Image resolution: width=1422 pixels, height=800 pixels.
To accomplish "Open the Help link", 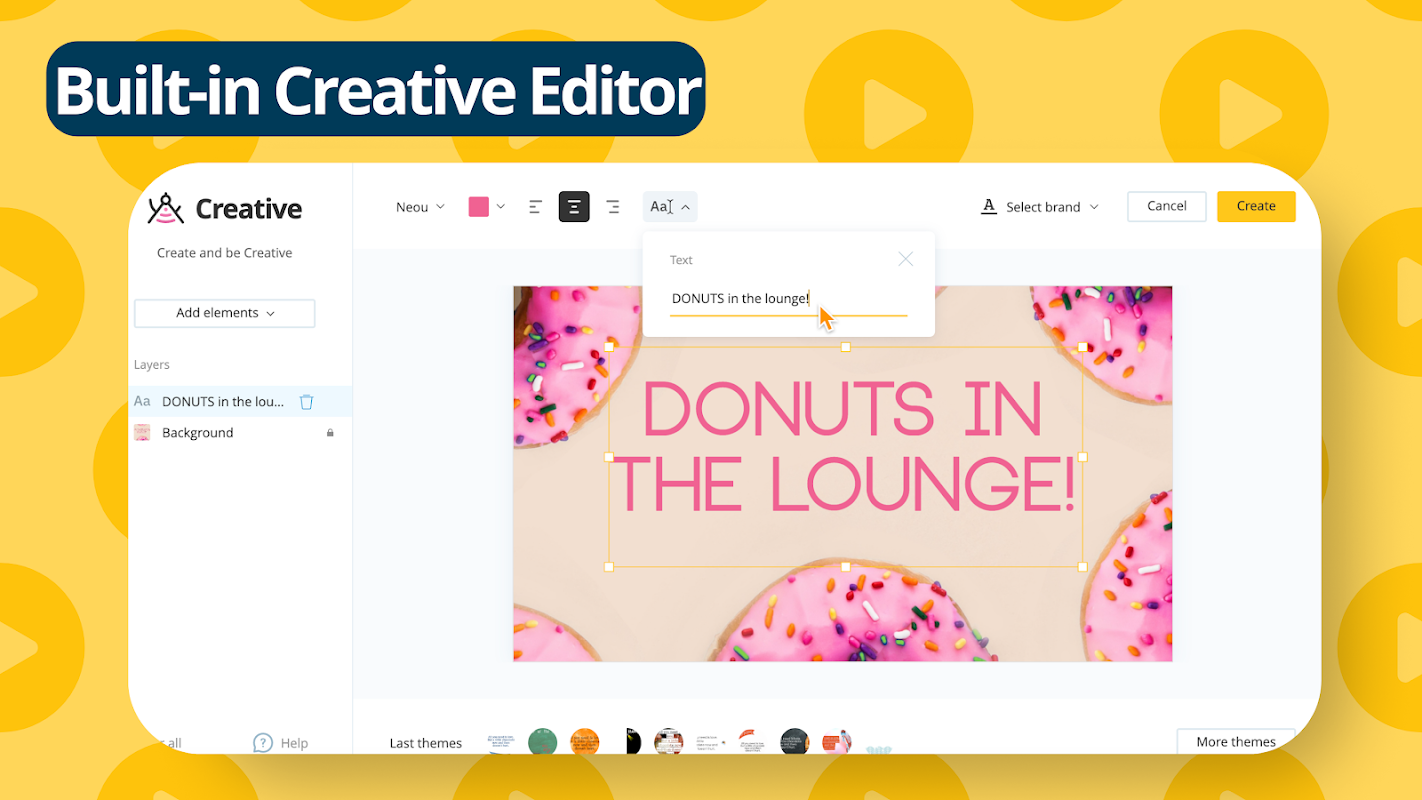I will 294,743.
